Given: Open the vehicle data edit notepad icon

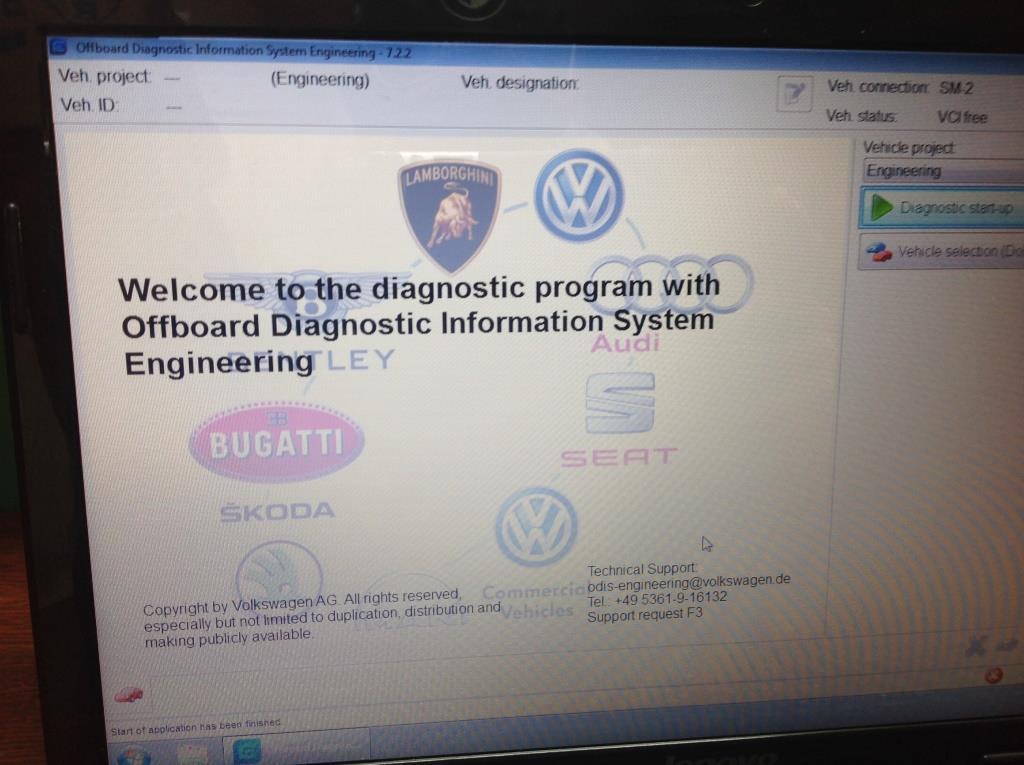Looking at the screenshot, I should (x=794, y=94).
